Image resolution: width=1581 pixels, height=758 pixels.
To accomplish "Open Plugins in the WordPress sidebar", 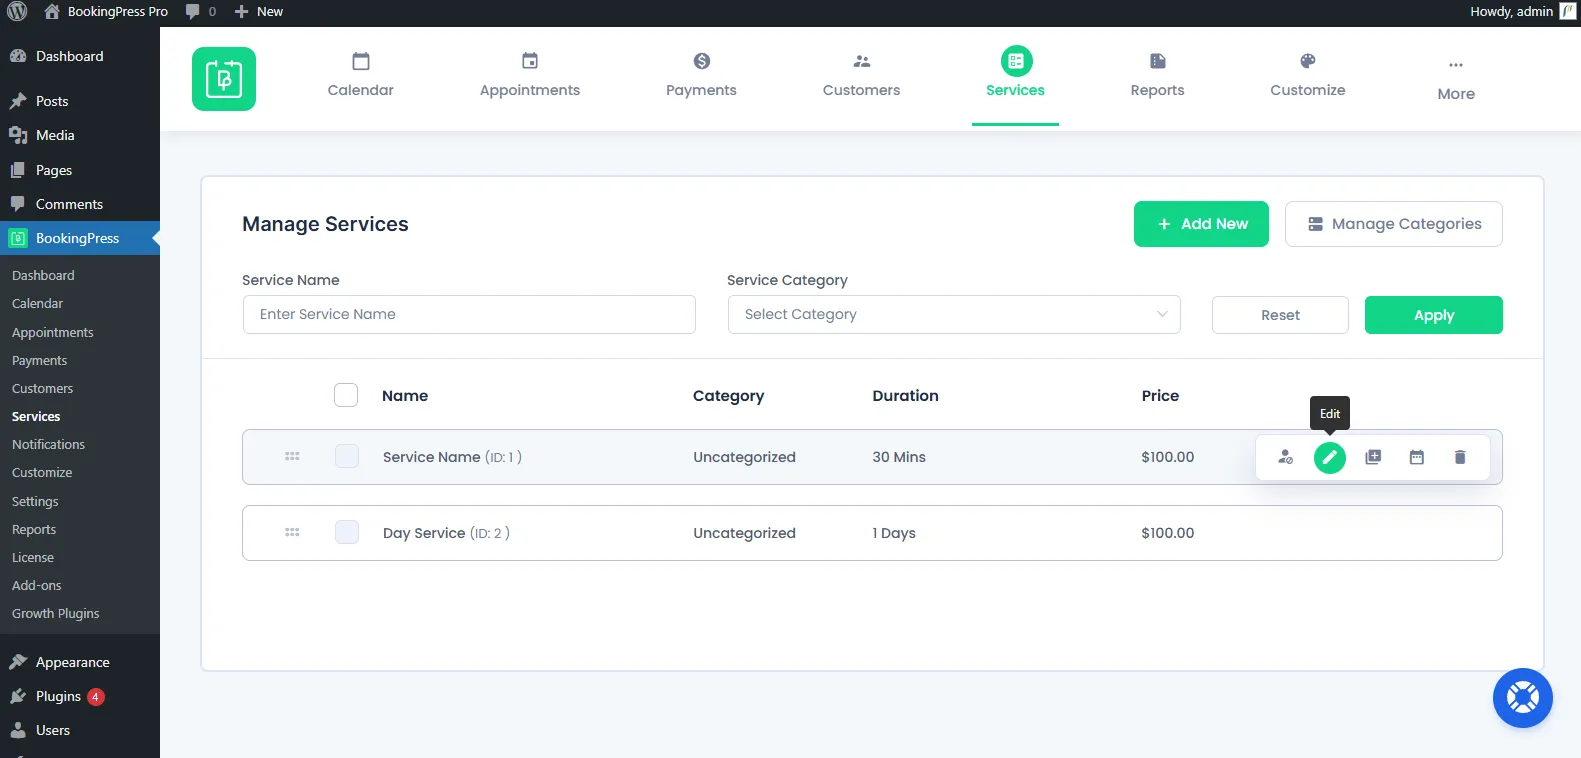I will point(80,696).
